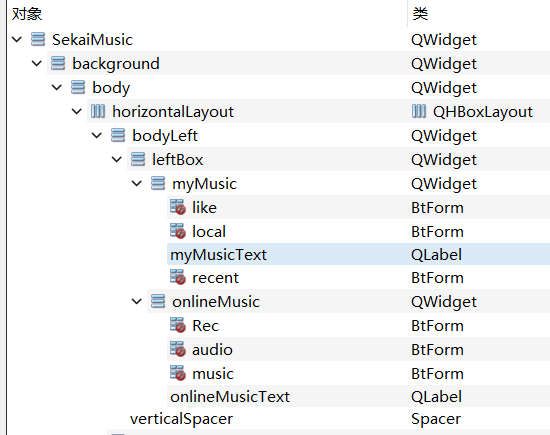This screenshot has width=550, height=435.
Task: Click the background widget icon
Action: [x=58, y=63]
